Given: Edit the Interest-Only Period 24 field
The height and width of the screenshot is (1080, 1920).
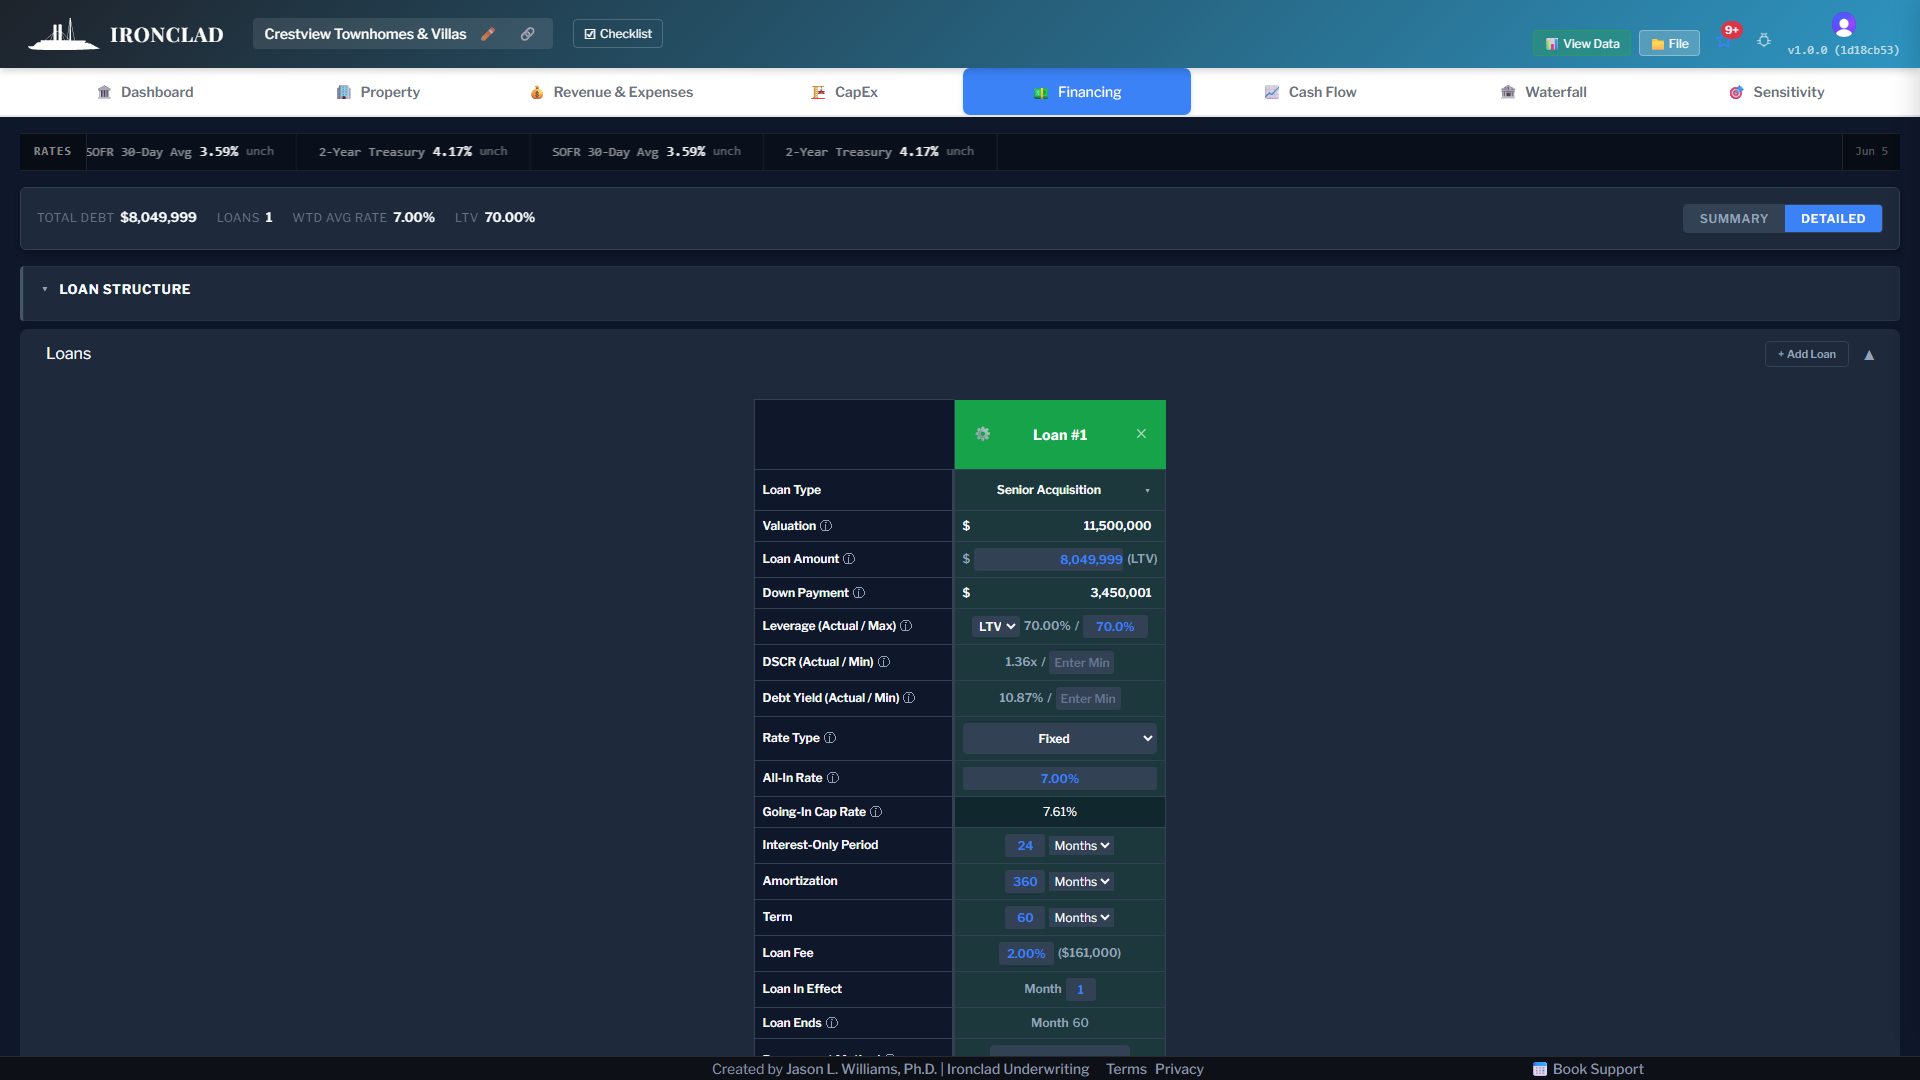Looking at the screenshot, I should point(1025,846).
